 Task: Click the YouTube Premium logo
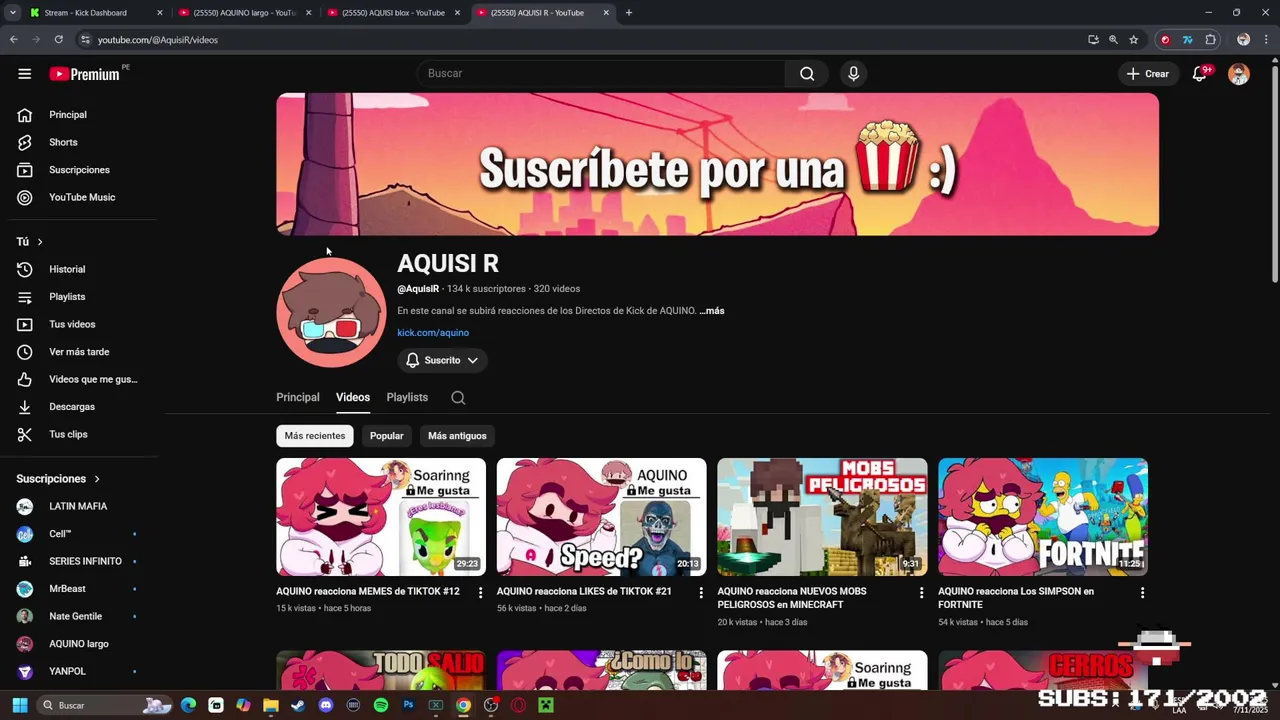[x=85, y=74]
